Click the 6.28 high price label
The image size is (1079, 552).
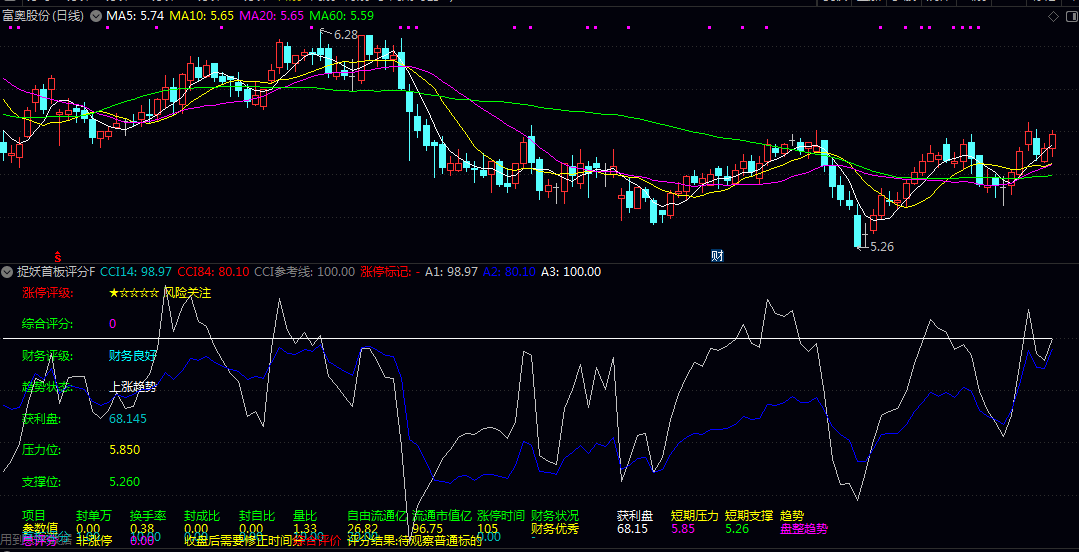[346, 34]
